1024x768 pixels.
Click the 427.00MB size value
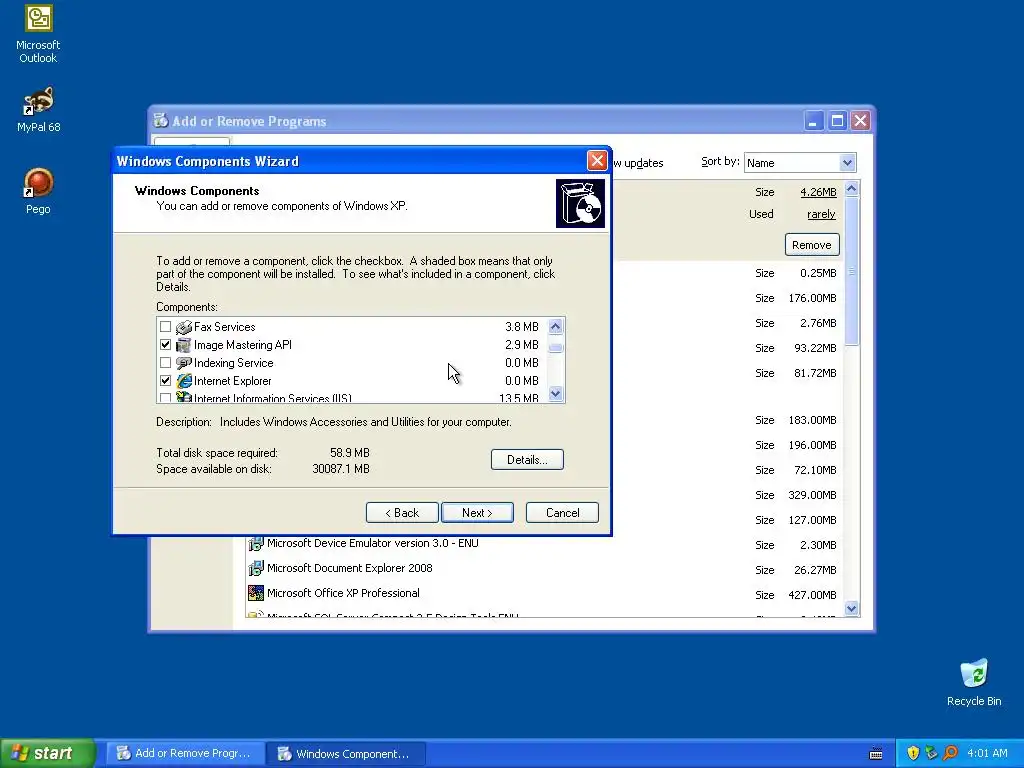click(x=812, y=595)
